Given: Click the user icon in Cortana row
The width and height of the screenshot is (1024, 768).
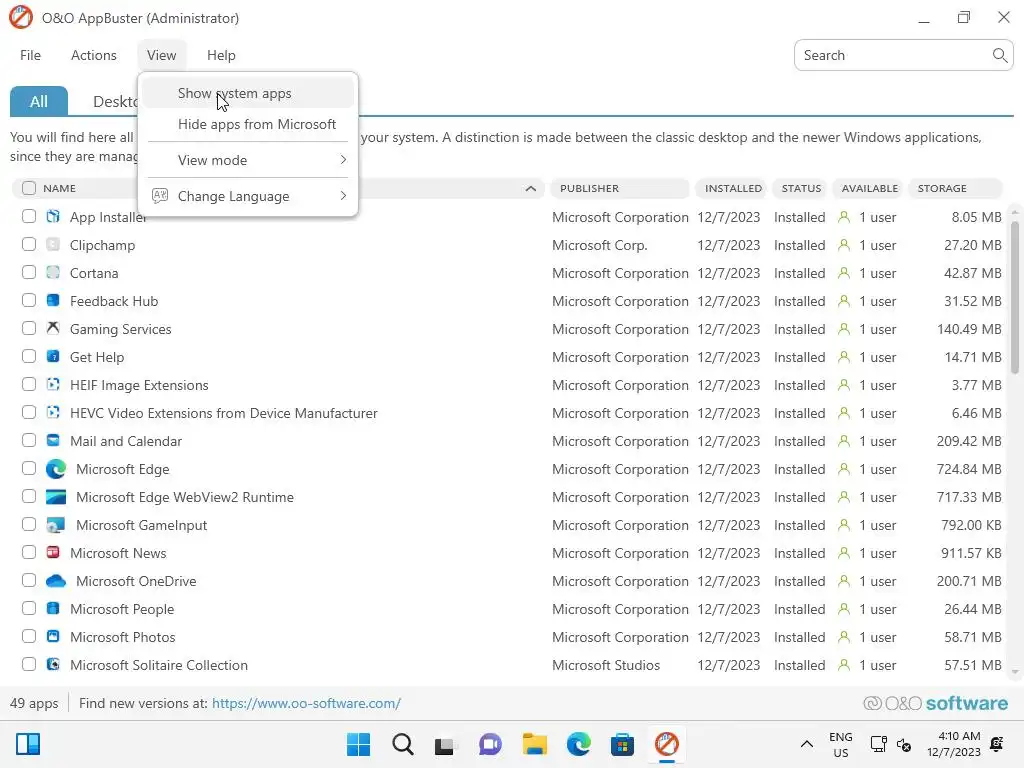Looking at the screenshot, I should pos(844,273).
